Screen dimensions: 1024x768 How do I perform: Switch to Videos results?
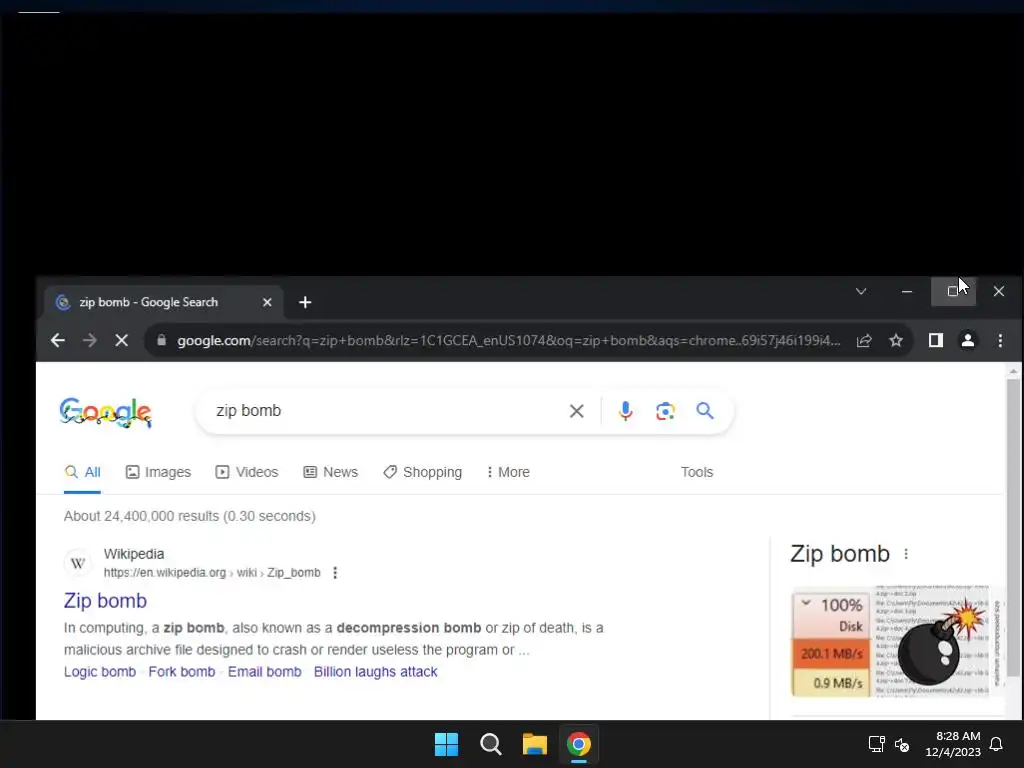pyautogui.click(x=247, y=472)
